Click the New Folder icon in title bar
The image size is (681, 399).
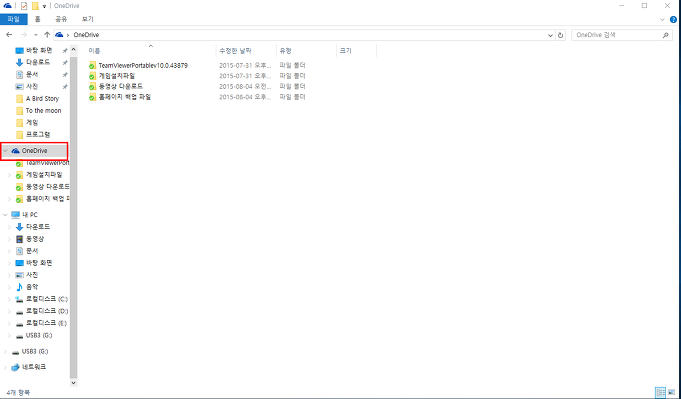(x=35, y=6)
